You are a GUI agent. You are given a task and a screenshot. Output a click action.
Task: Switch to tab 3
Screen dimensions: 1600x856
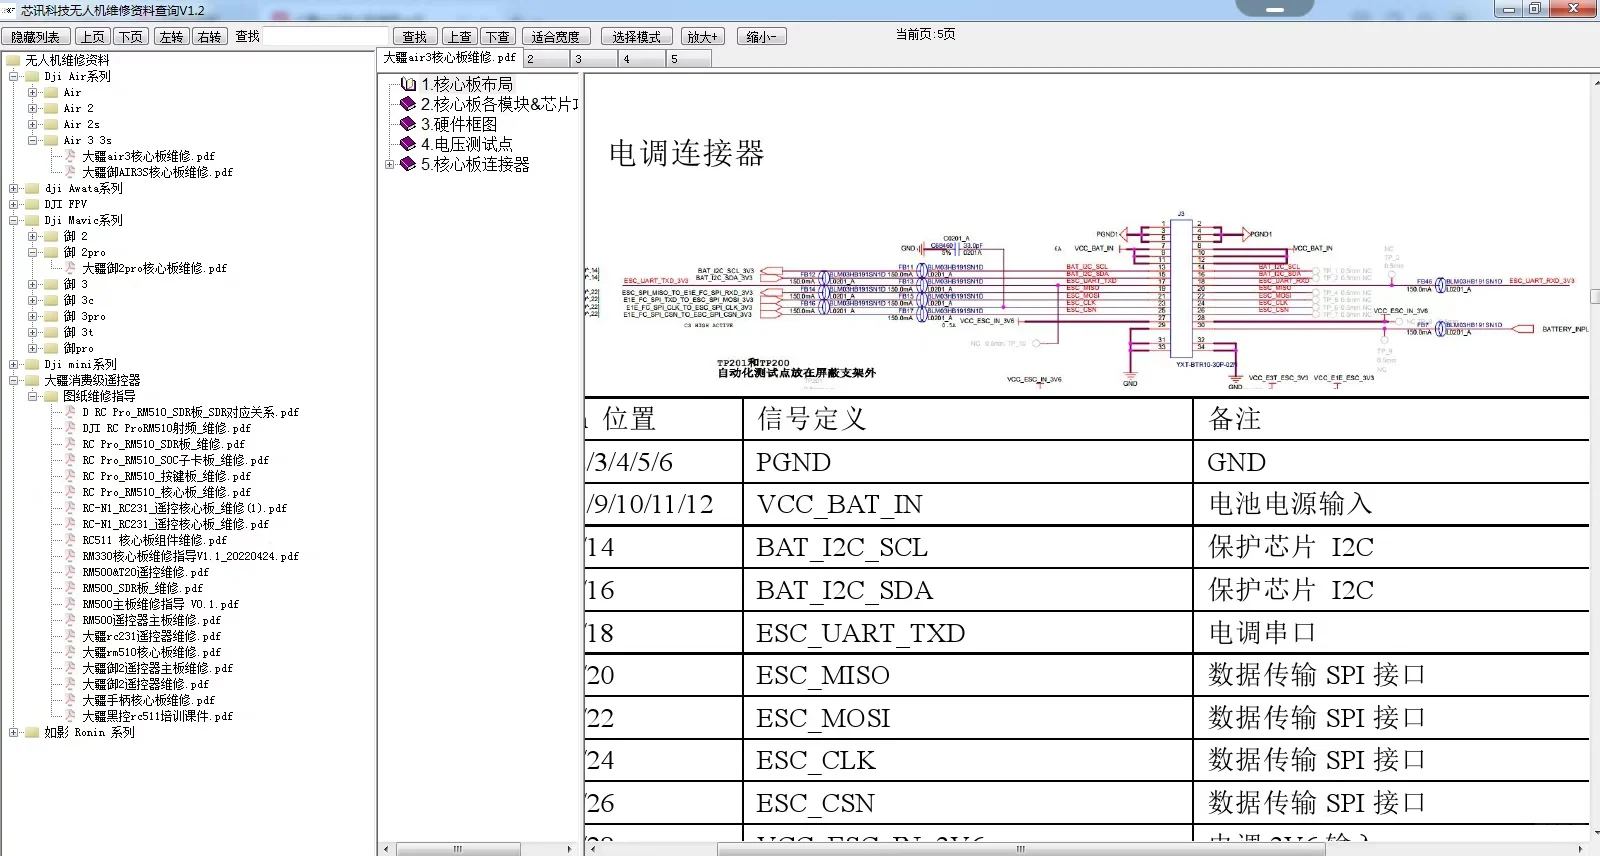pyautogui.click(x=593, y=59)
